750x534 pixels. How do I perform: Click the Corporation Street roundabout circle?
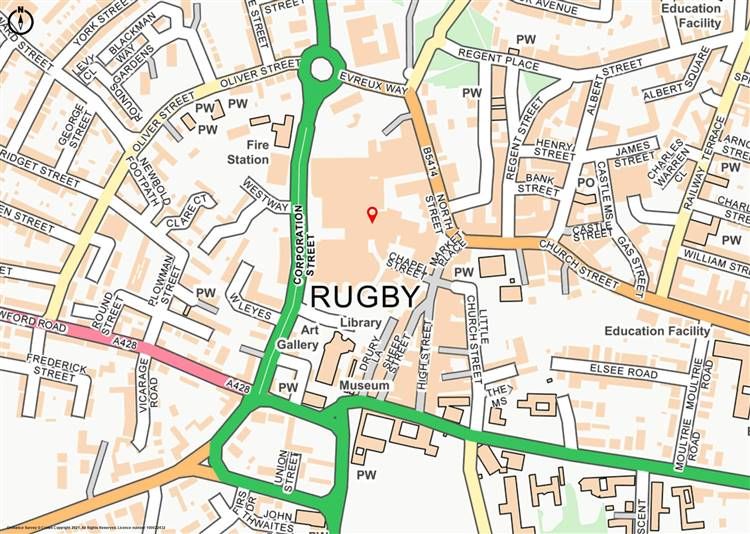coord(321,69)
